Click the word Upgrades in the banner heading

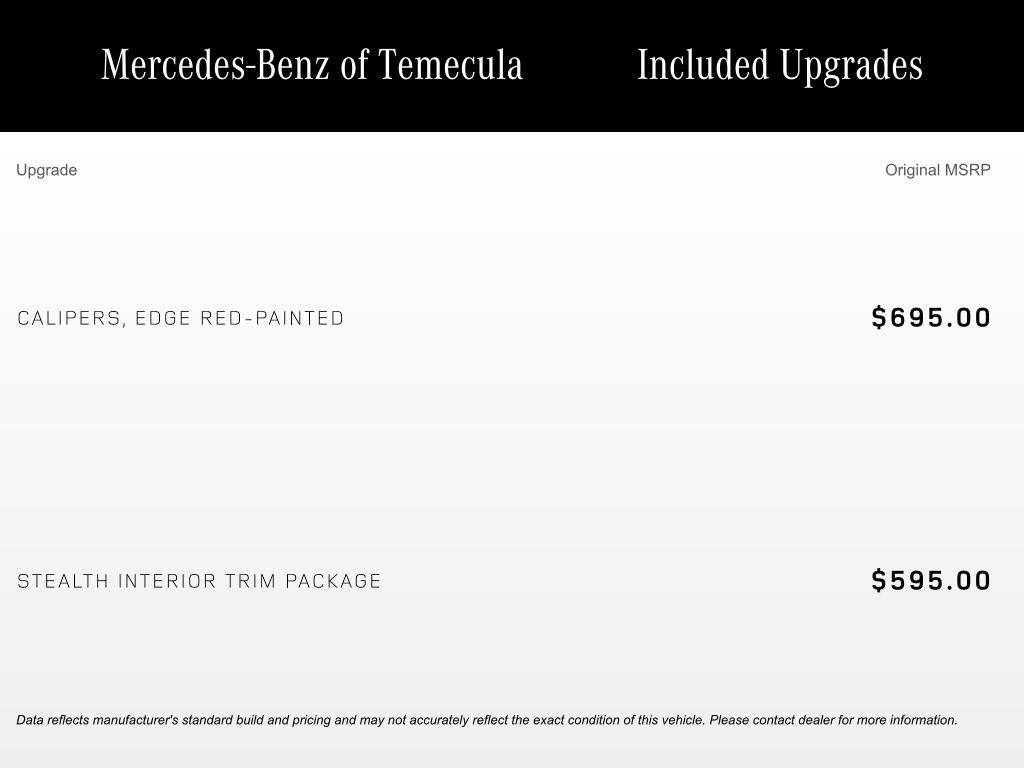point(851,65)
